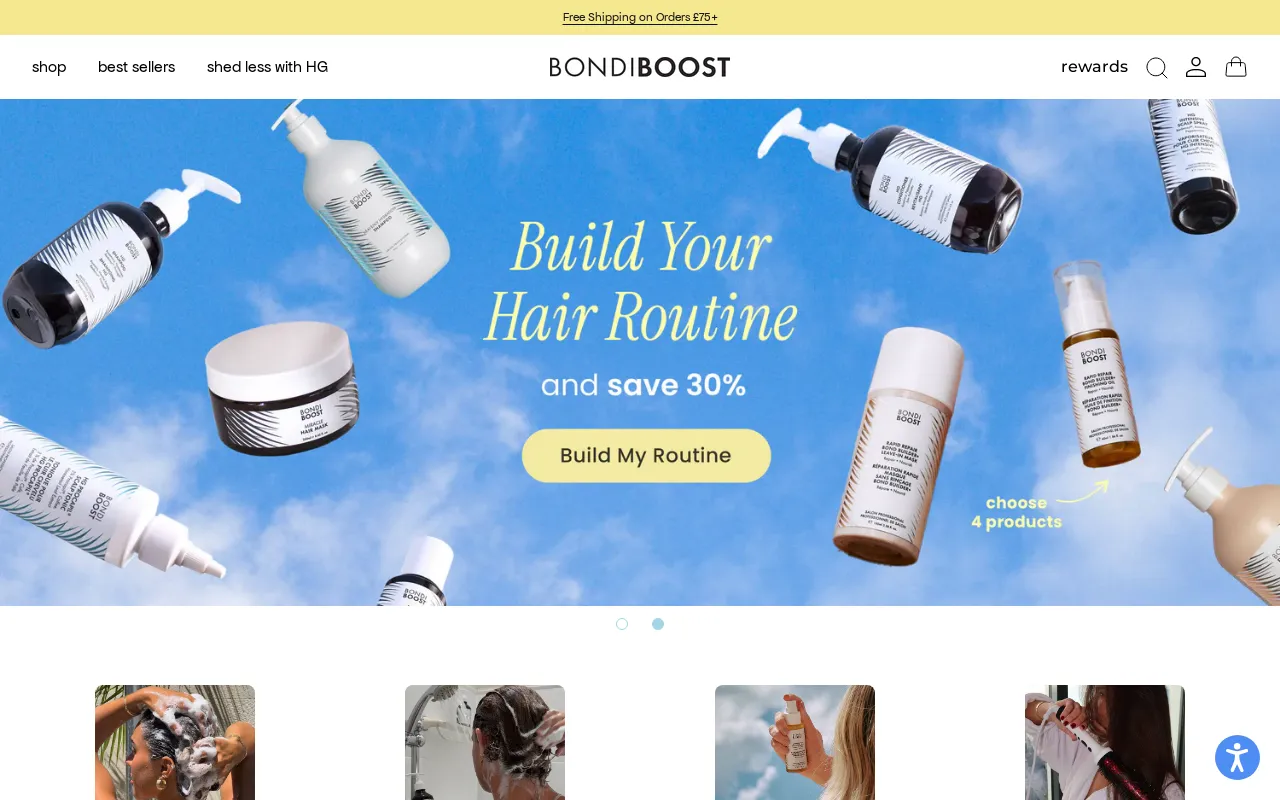1280x800 pixels.
Task: Click the Build Your Hair Routine banner heading
Action: 641,281
